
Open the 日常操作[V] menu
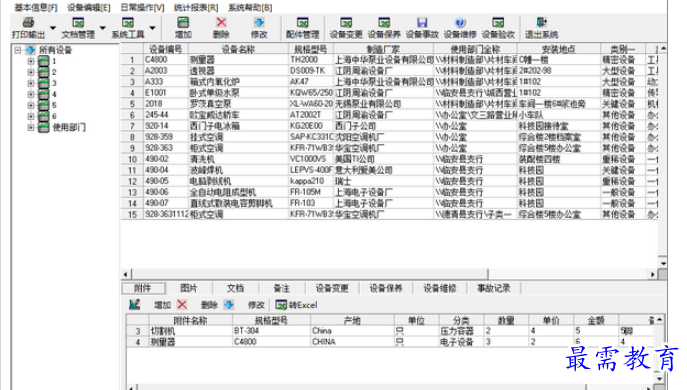pos(142,7)
